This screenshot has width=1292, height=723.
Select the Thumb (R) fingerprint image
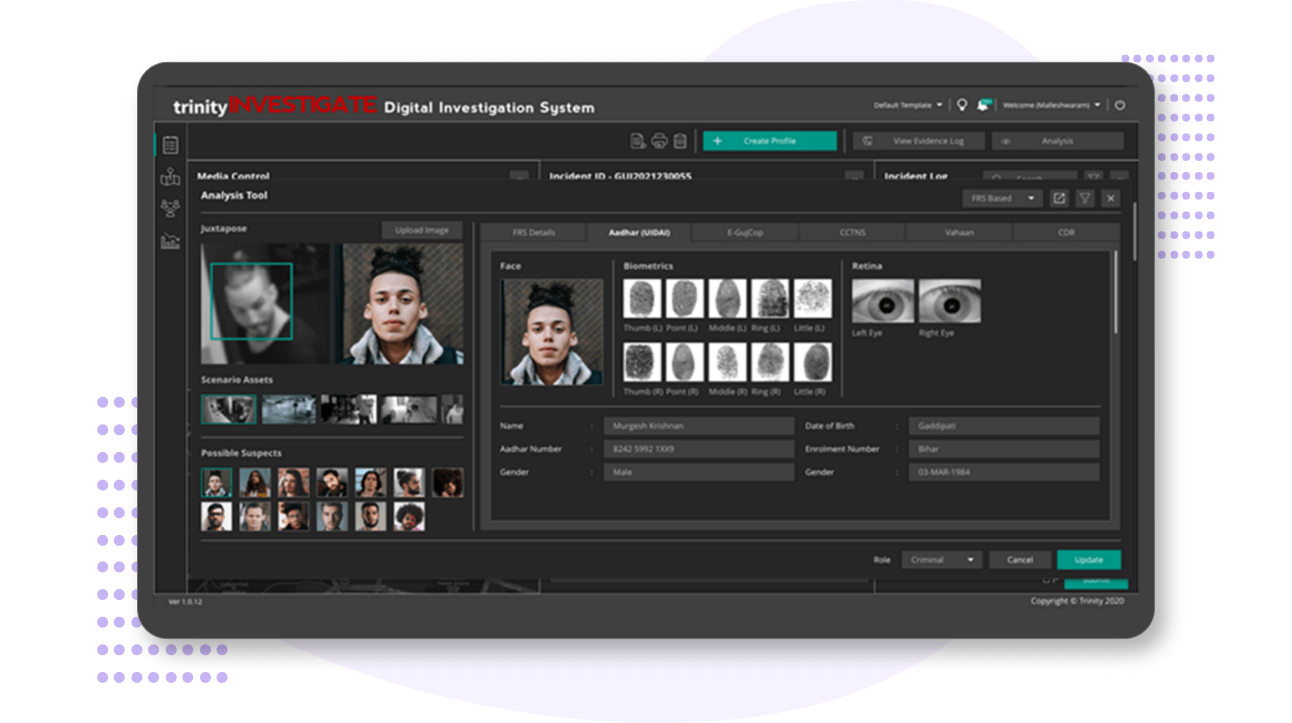(x=642, y=362)
